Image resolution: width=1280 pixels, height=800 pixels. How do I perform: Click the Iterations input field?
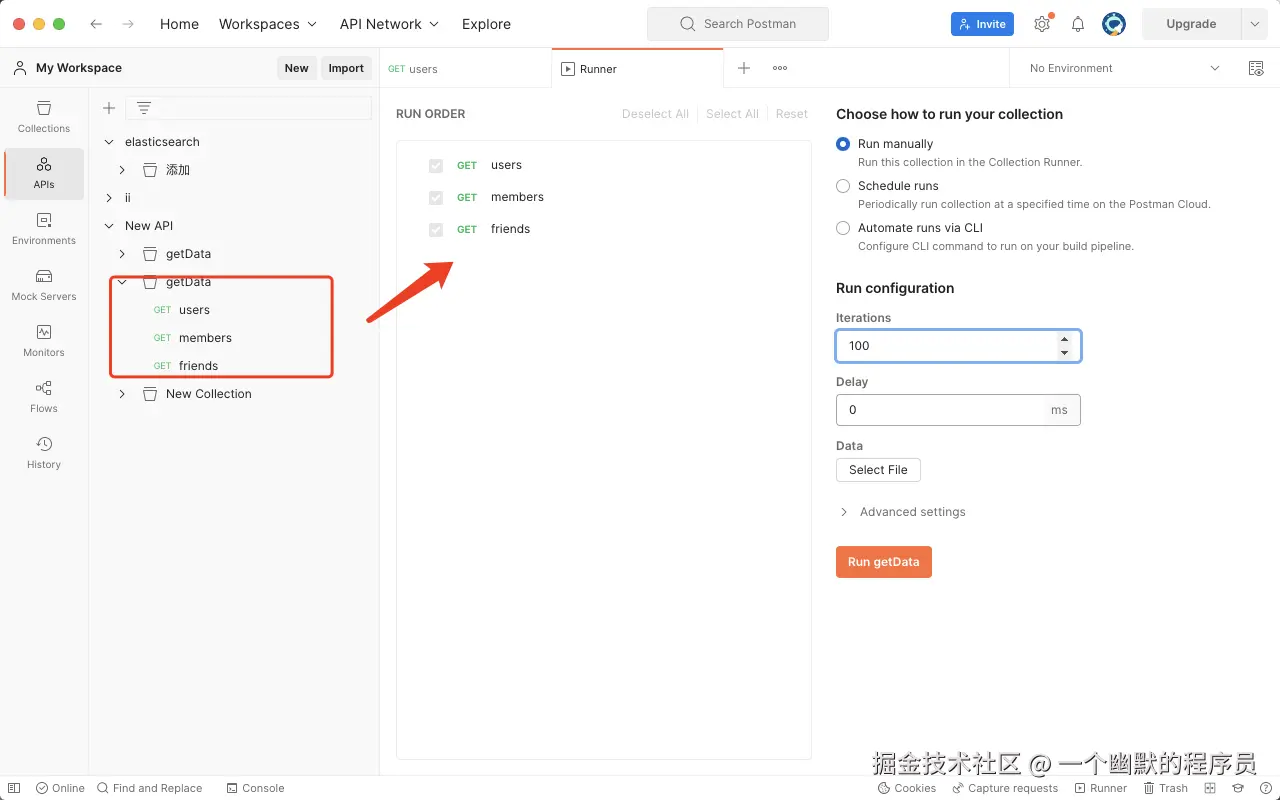pos(958,346)
